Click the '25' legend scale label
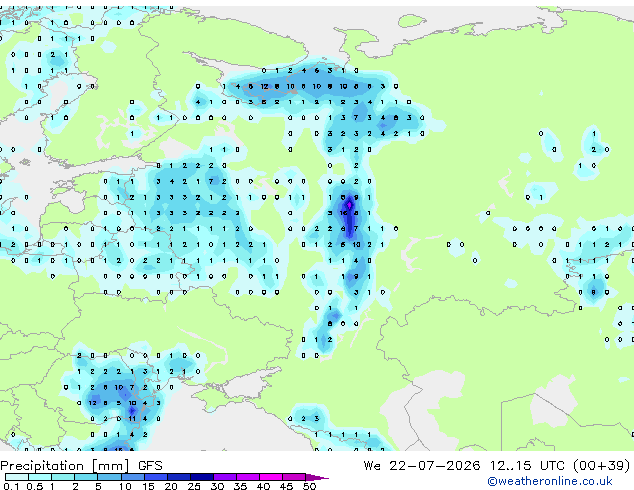Viewport: 634px width, 490px height. (x=194, y=486)
